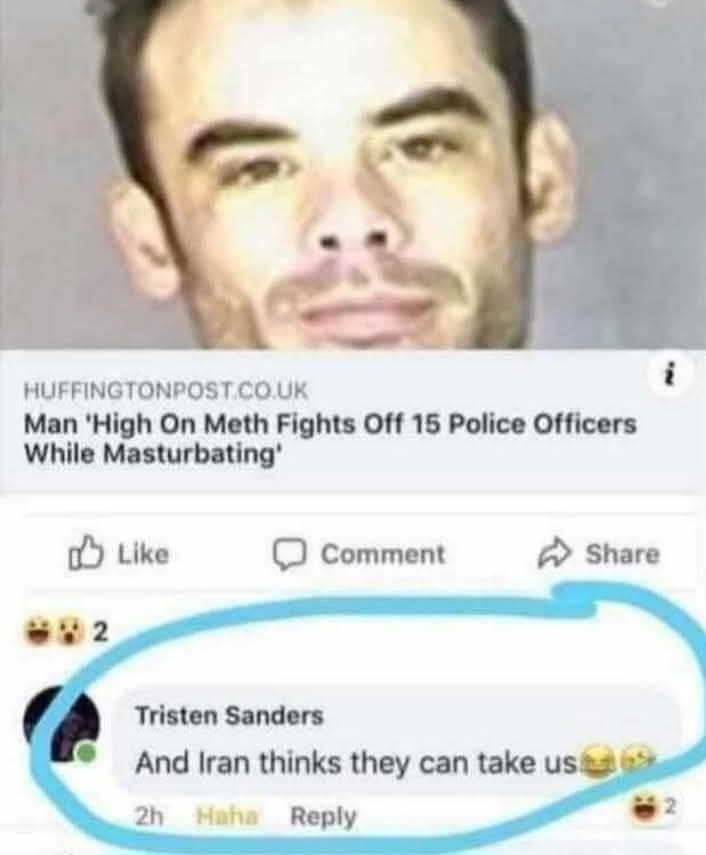Open the 'Man High On Meth' headline

pyautogui.click(x=330, y=438)
